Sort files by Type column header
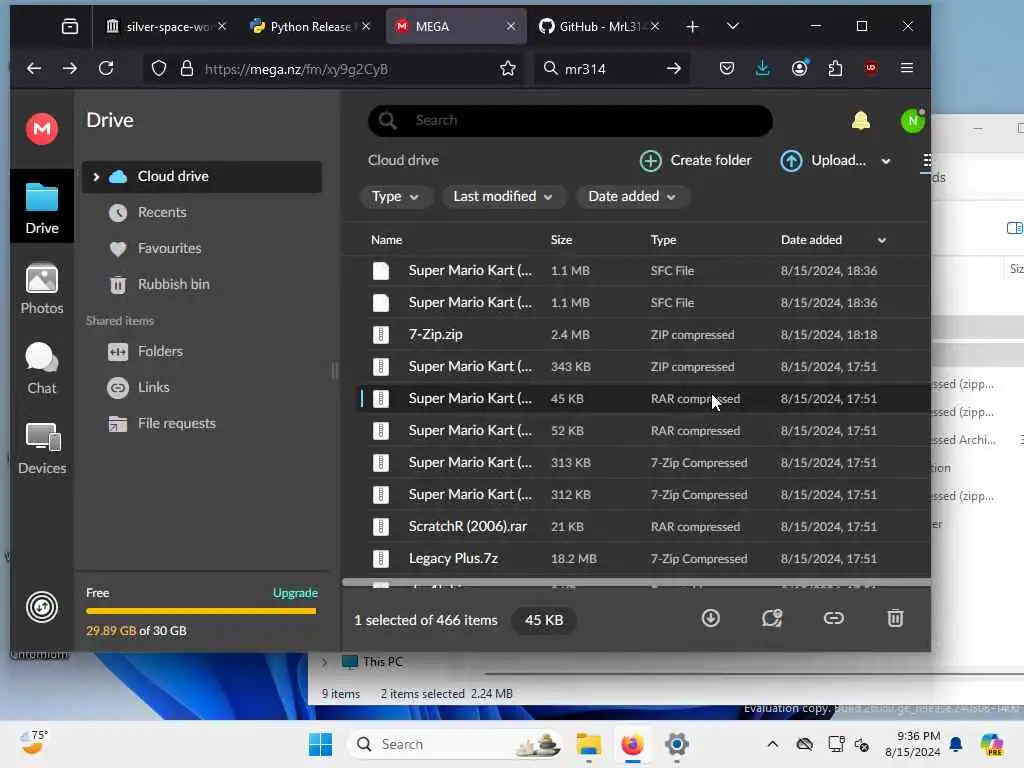 coord(663,240)
